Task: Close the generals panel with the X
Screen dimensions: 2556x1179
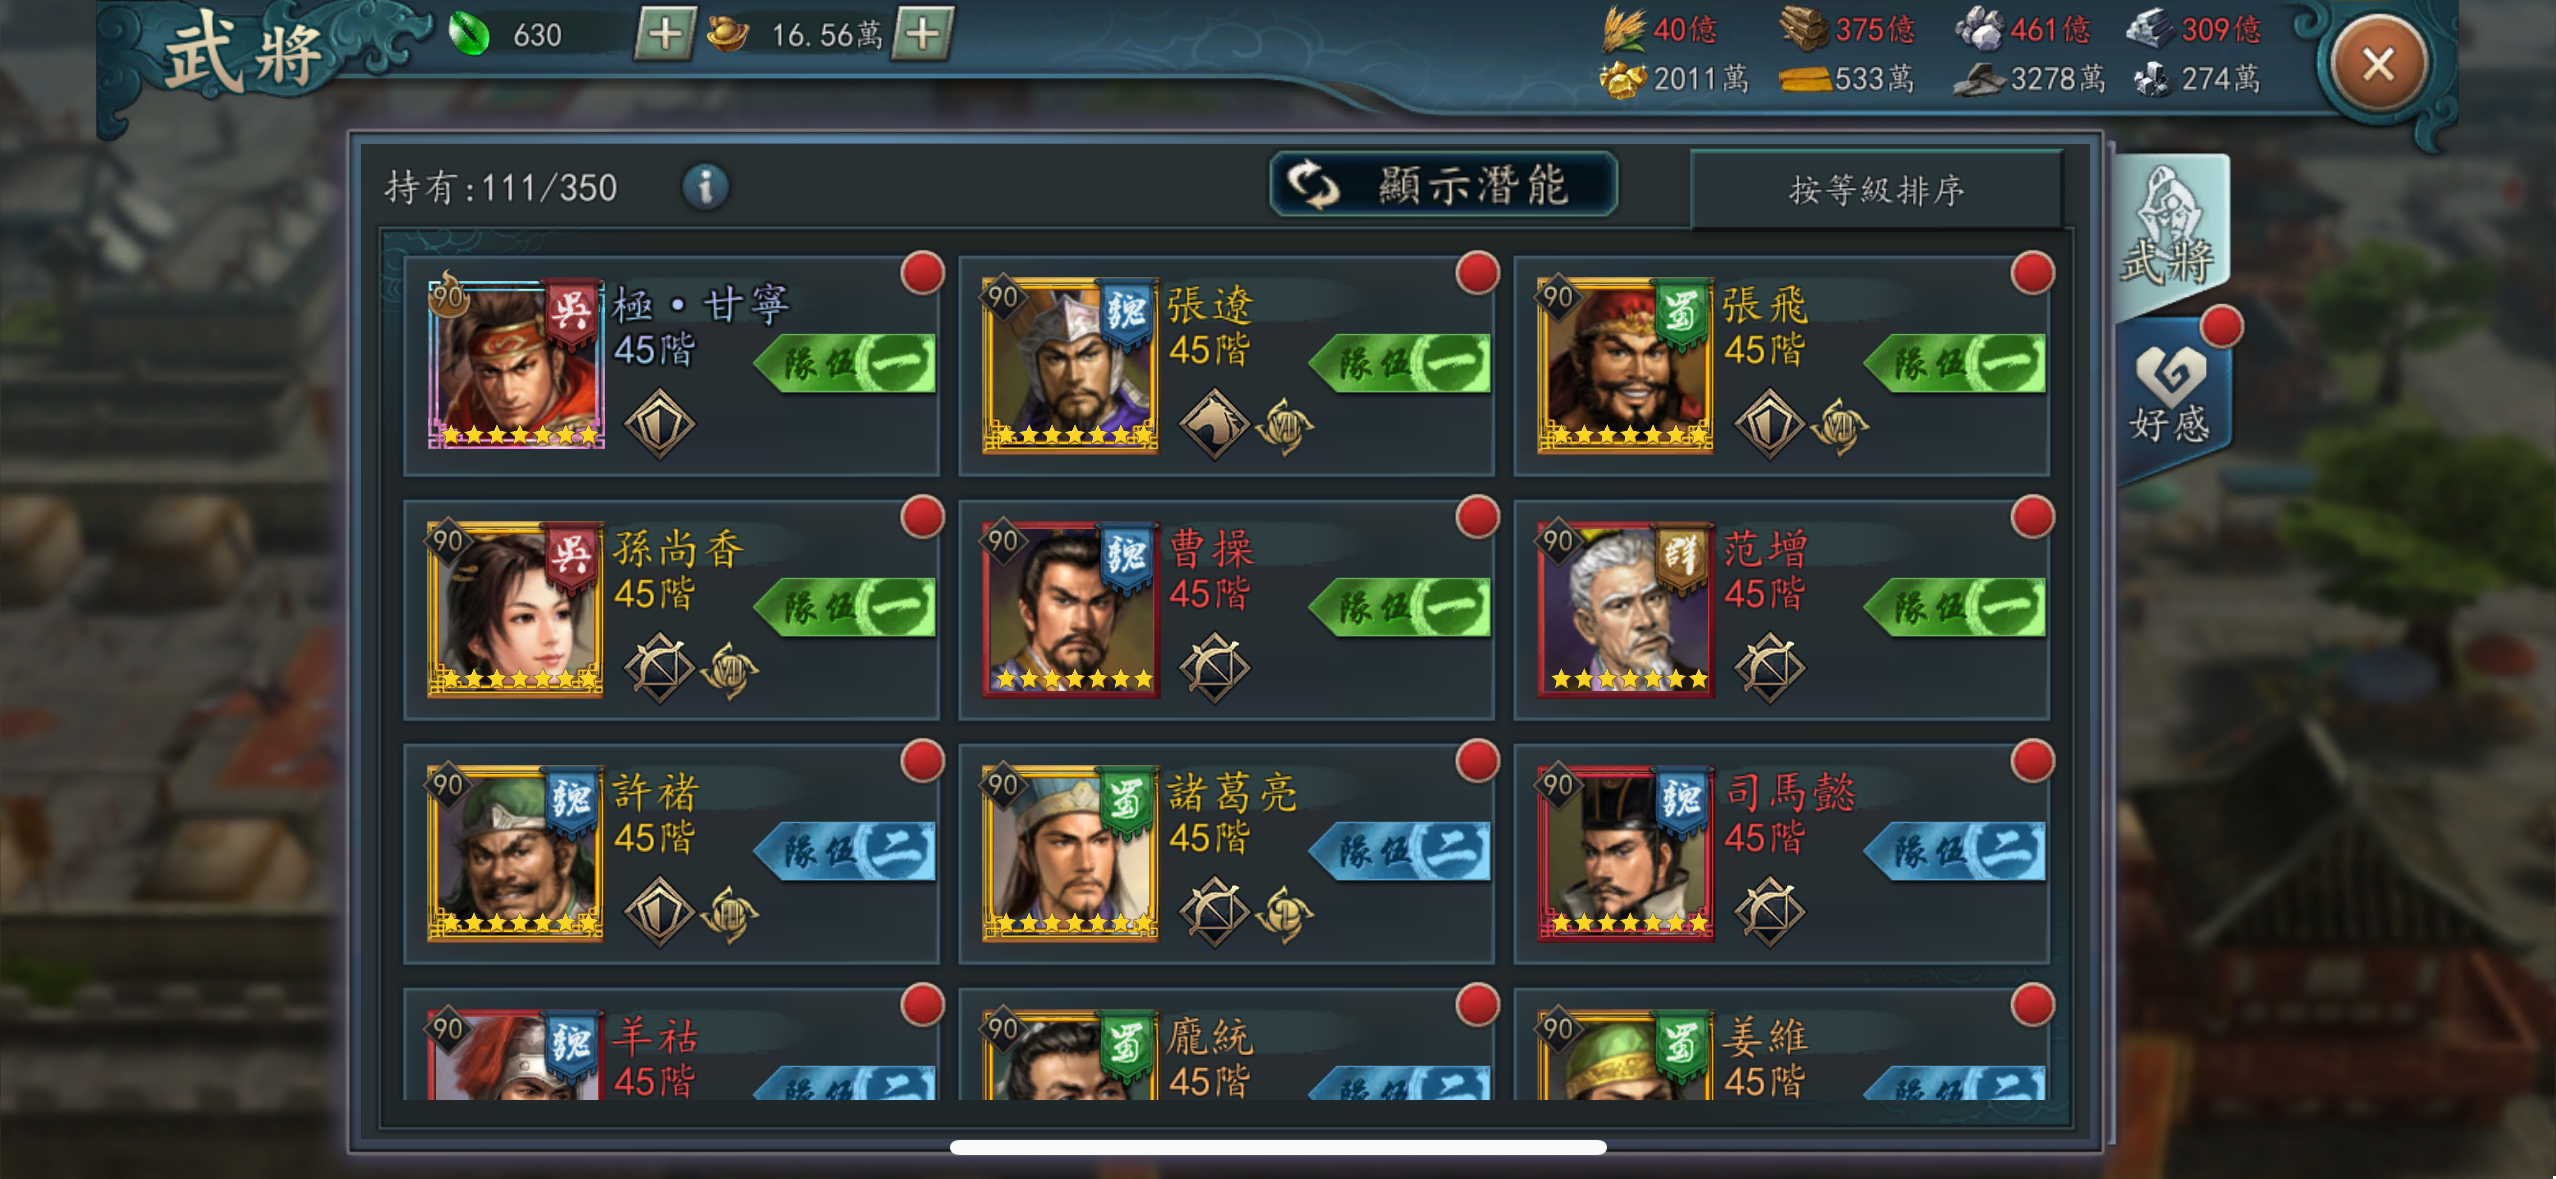Action: pyautogui.click(x=2377, y=64)
